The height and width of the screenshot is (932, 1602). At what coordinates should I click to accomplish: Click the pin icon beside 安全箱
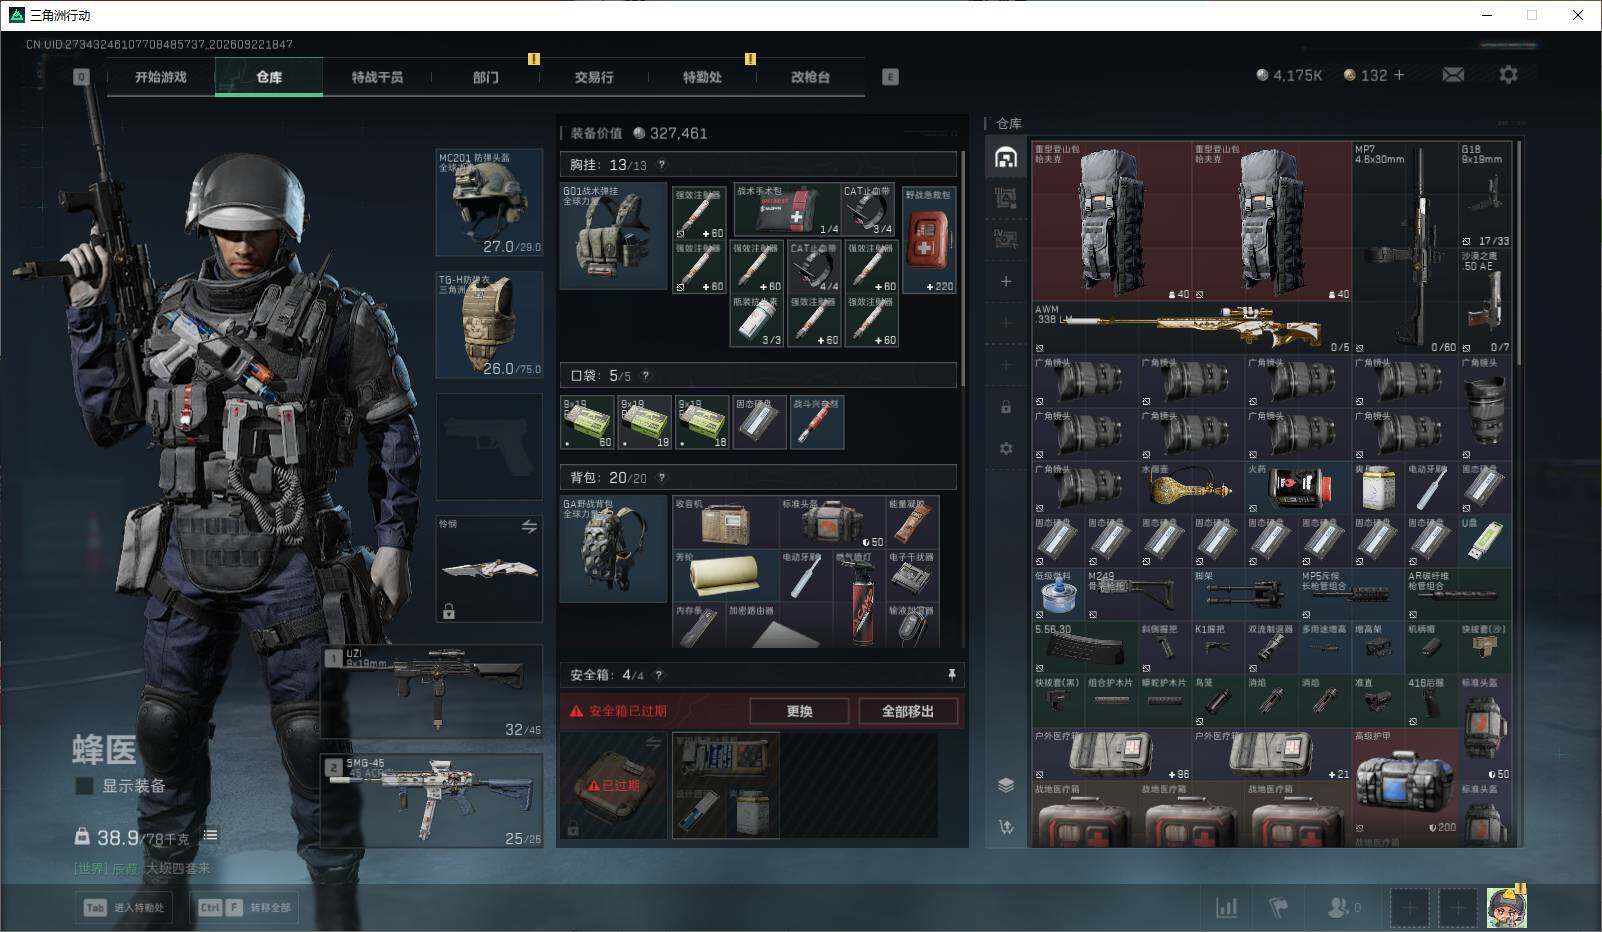point(951,675)
